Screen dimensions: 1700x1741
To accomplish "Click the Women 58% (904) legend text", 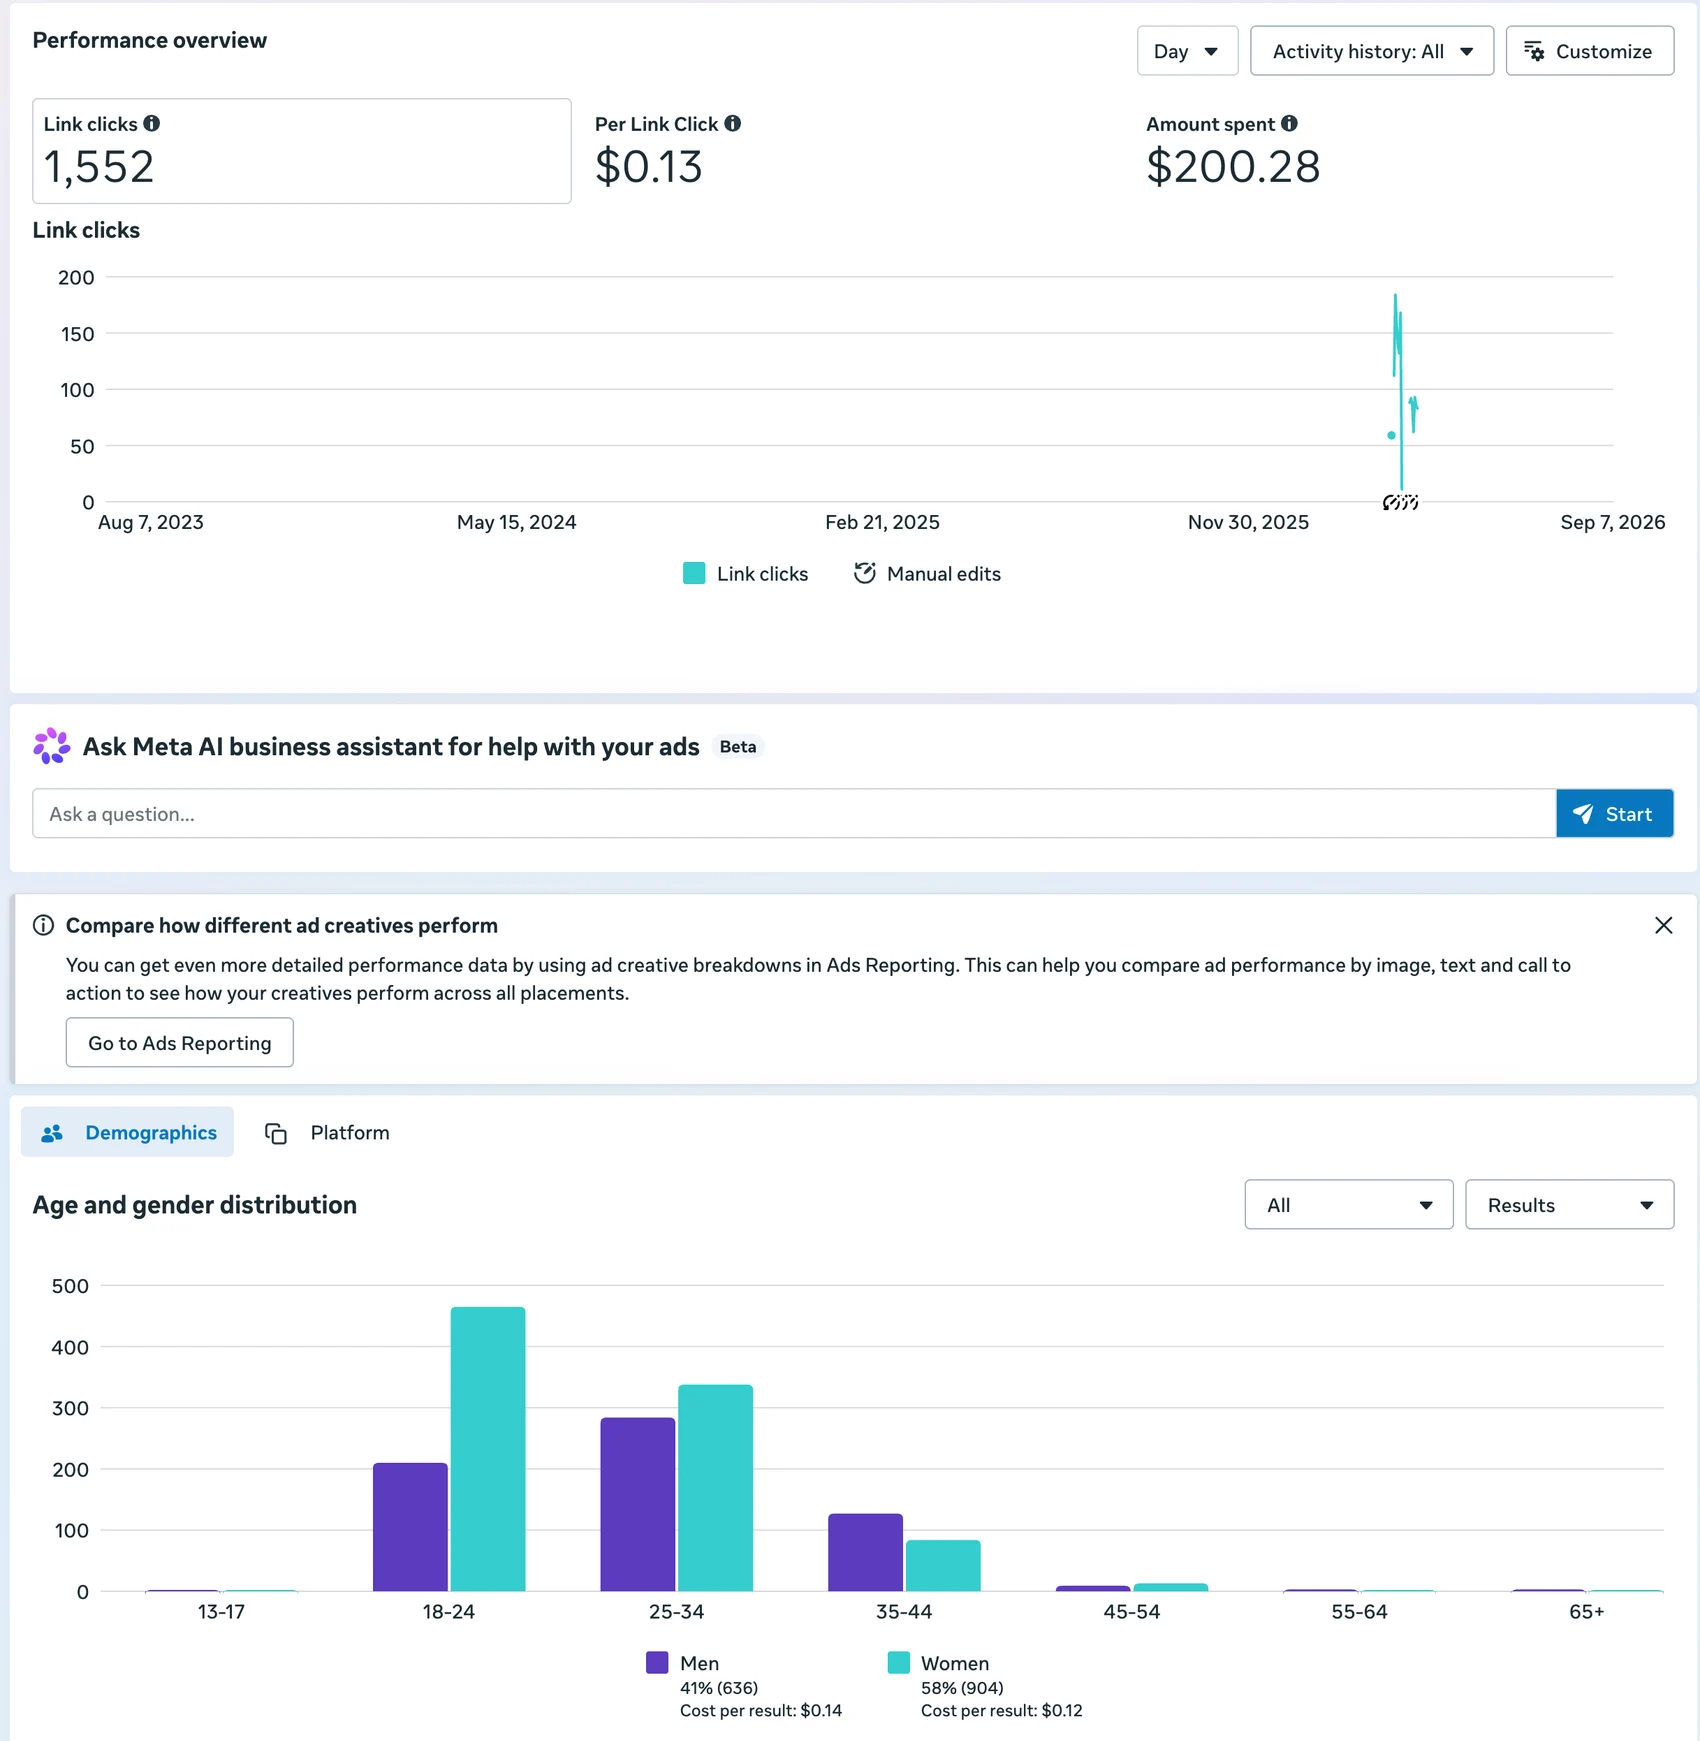I will coord(962,1688).
